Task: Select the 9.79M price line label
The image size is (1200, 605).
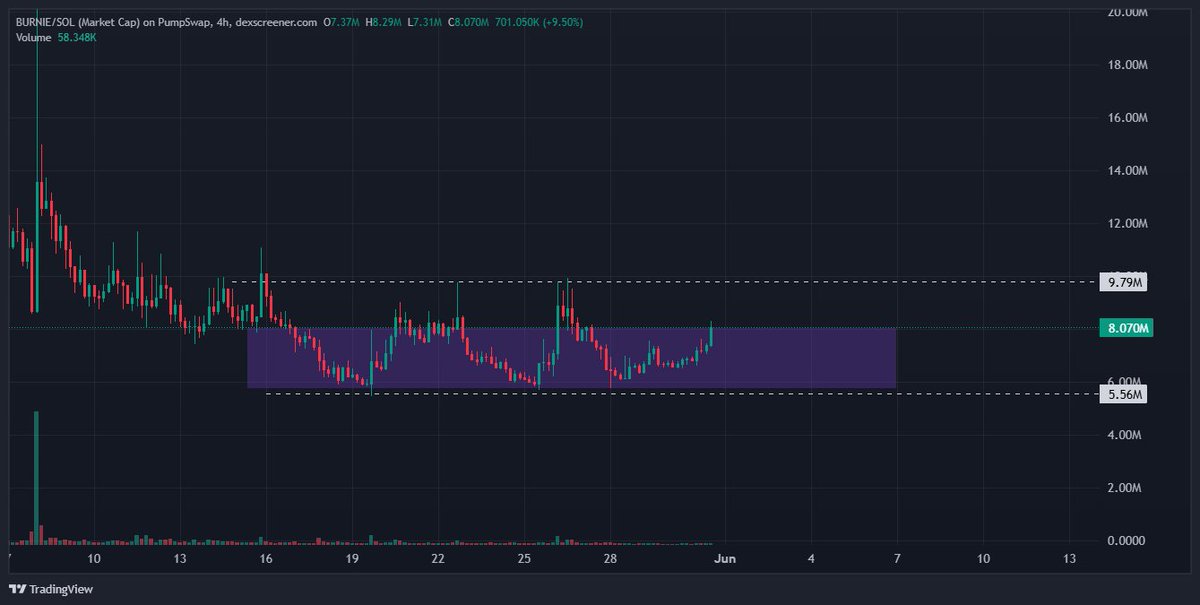Action: coord(1125,282)
